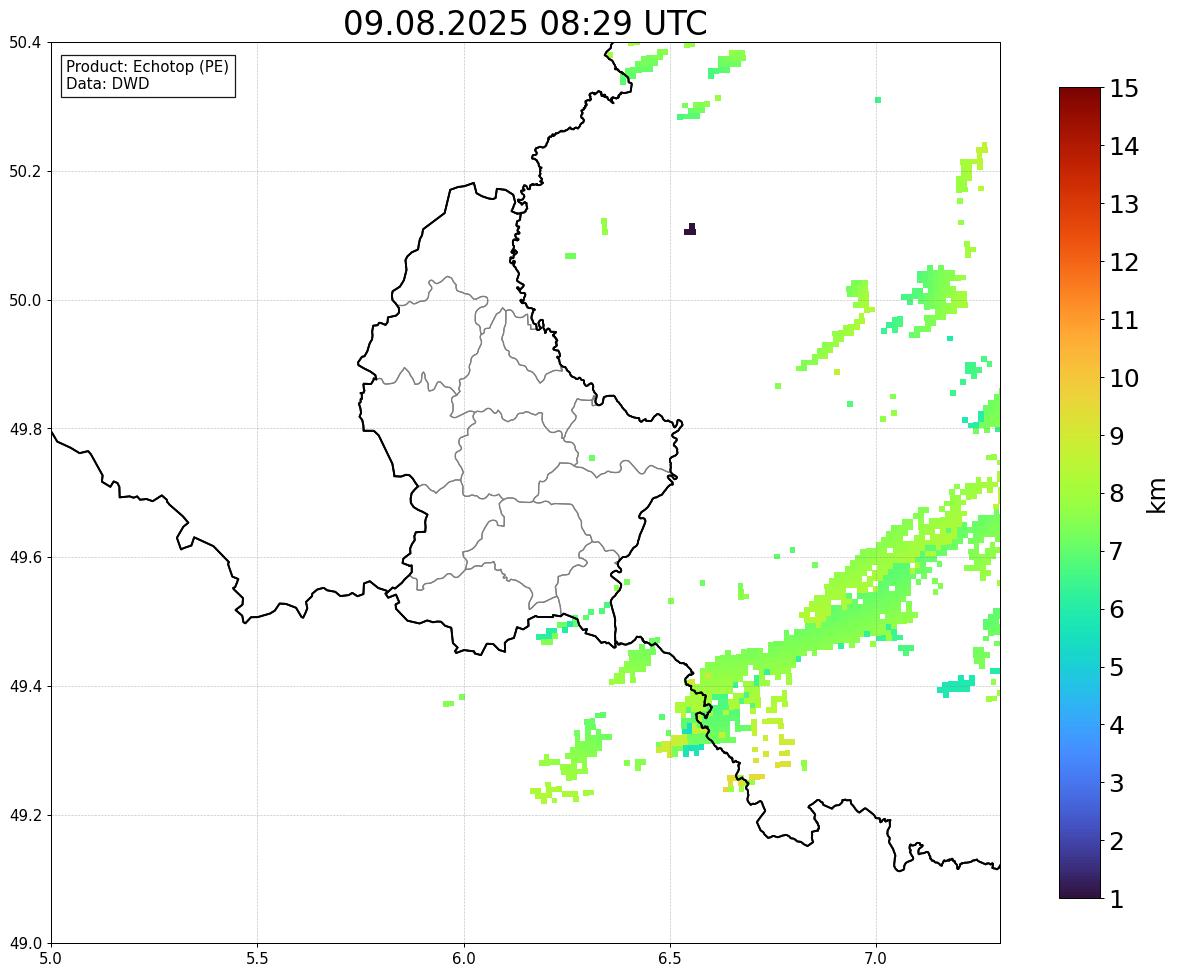Click latitude axis label 49.6
Screen dimensions: 1178x976
pyautogui.click(x=25, y=557)
